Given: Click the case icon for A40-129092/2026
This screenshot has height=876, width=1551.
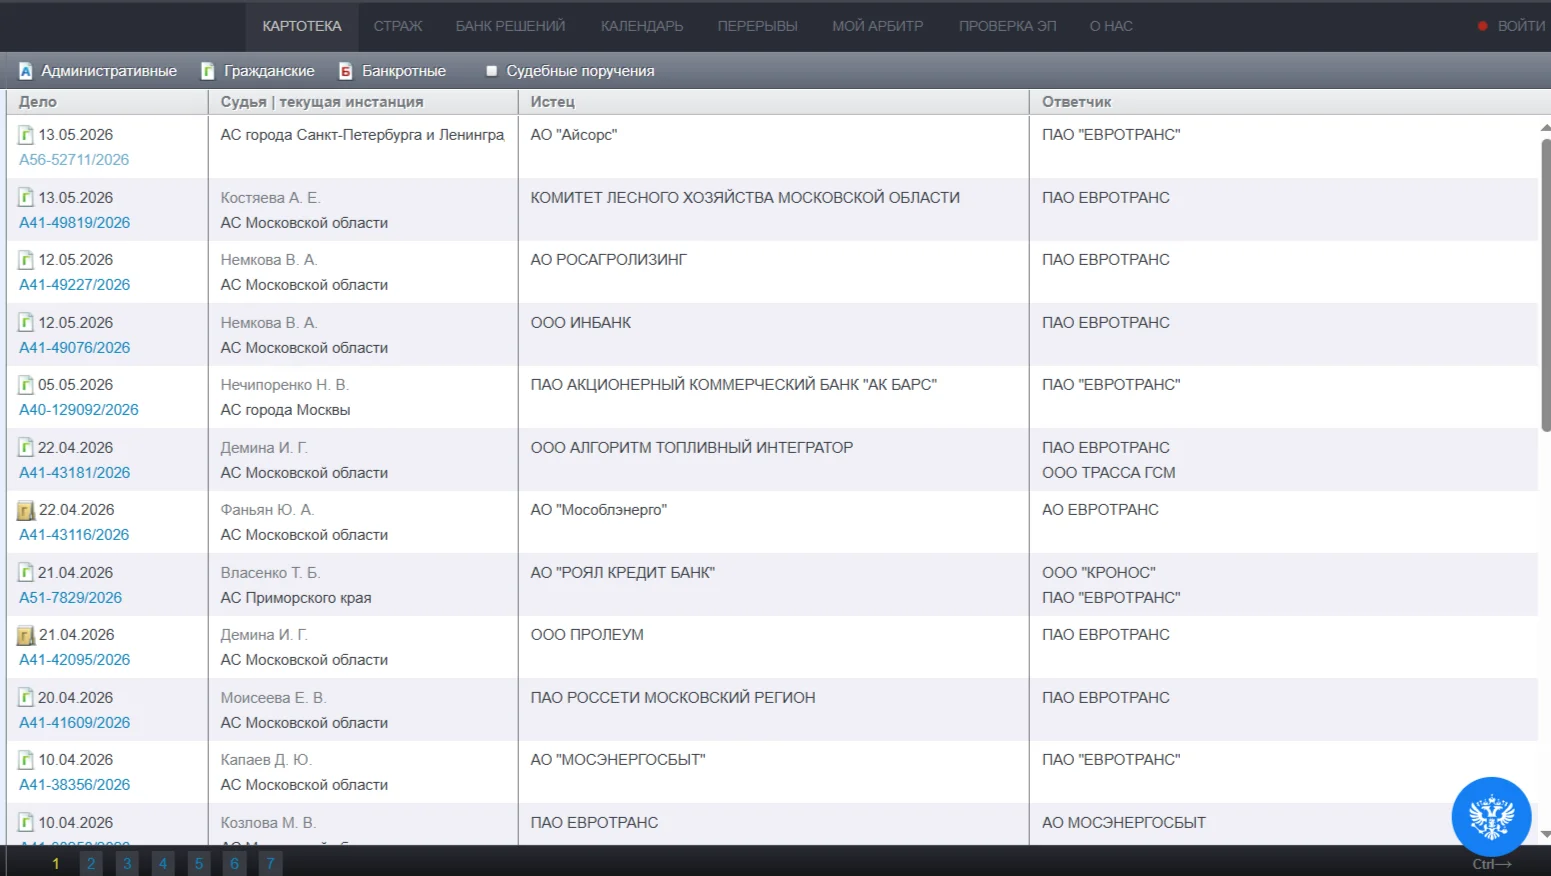Looking at the screenshot, I should (26, 385).
